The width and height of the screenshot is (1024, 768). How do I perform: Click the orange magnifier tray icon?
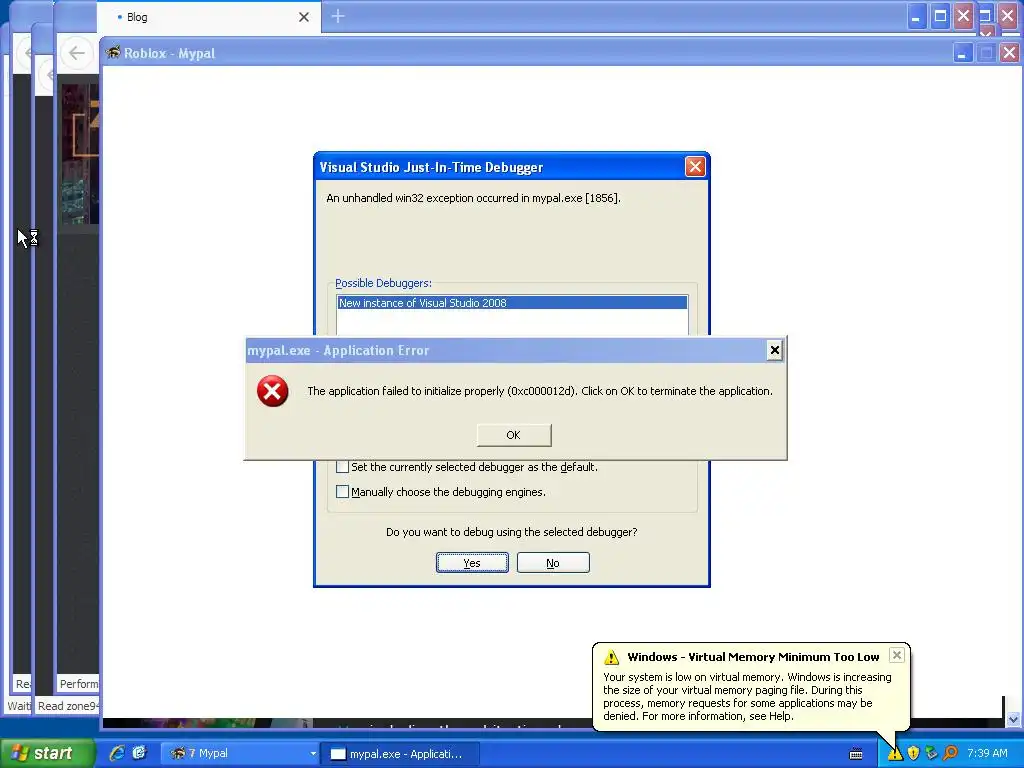click(x=951, y=754)
